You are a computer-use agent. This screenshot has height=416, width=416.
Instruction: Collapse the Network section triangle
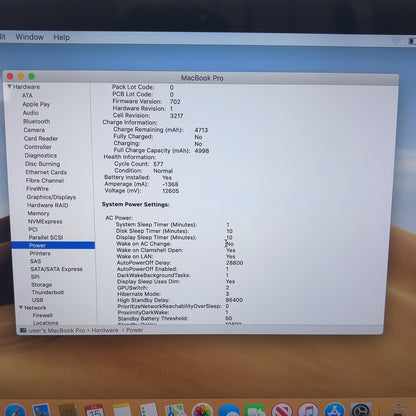click(x=21, y=307)
